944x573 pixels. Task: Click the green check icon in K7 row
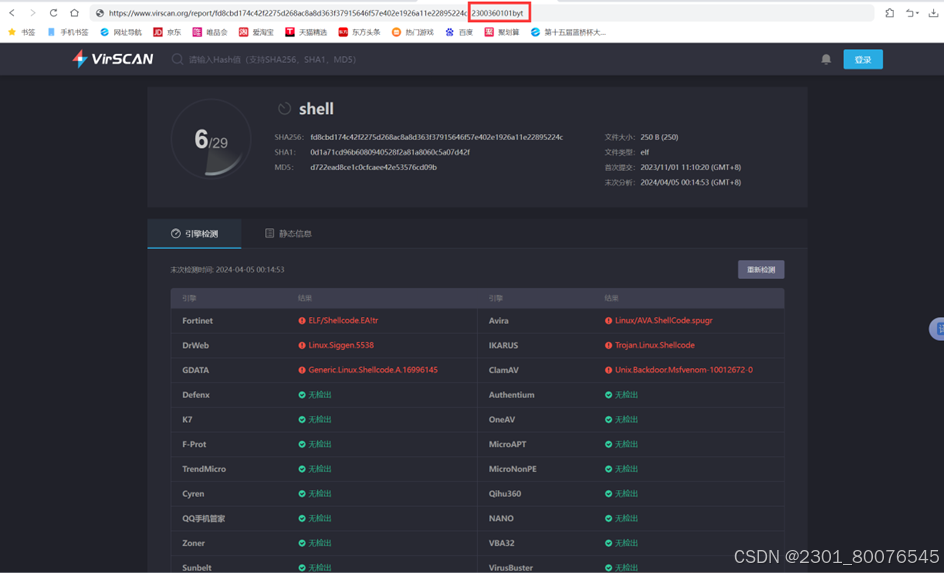click(x=302, y=420)
